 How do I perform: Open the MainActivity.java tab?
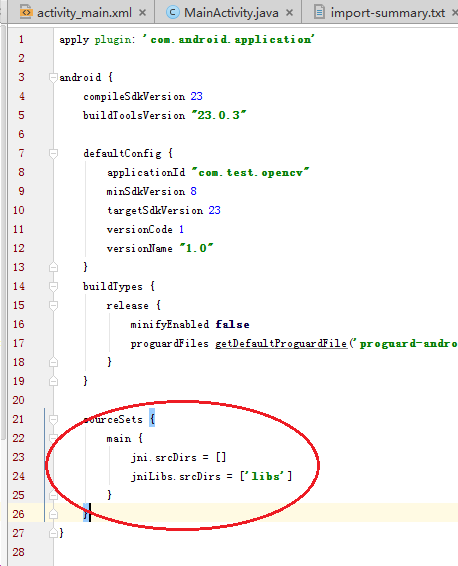pos(231,13)
